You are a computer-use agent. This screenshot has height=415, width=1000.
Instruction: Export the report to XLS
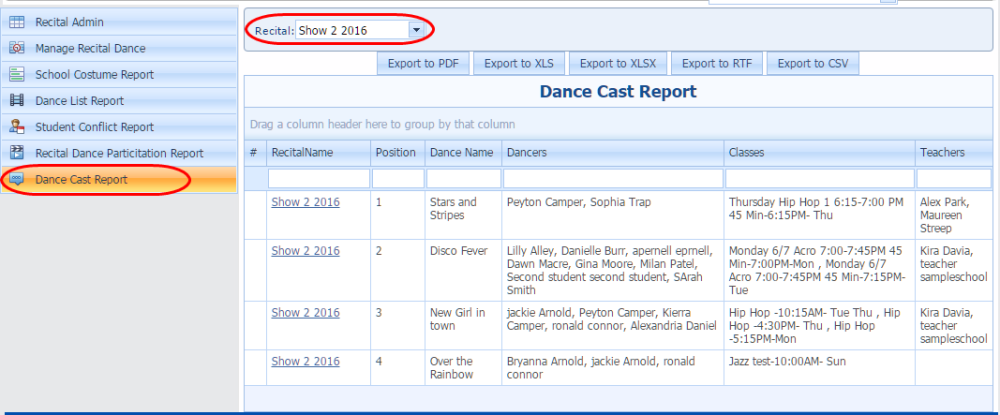point(518,64)
